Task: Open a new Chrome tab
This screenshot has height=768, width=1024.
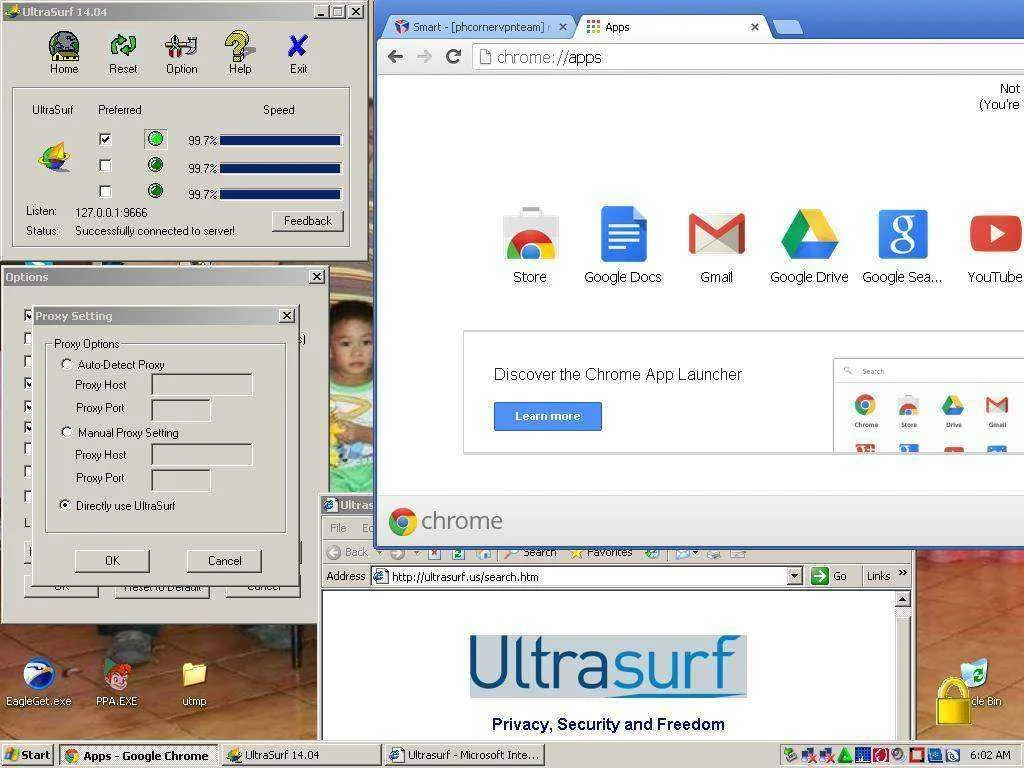Action: click(x=787, y=27)
